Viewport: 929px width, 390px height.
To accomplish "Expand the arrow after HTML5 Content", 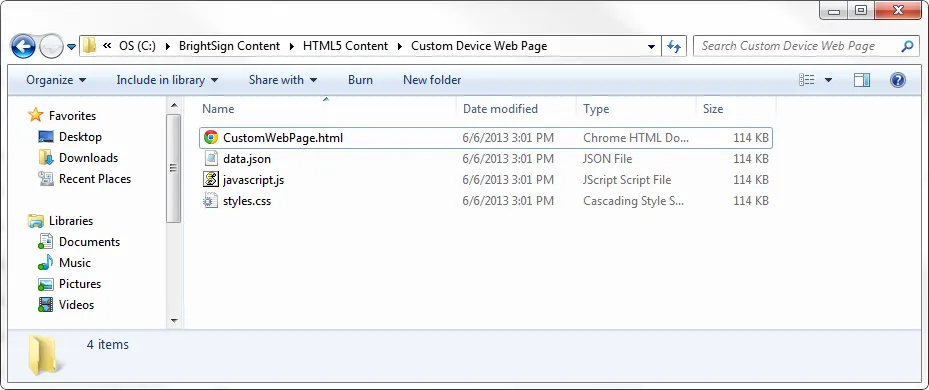I will (399, 46).
